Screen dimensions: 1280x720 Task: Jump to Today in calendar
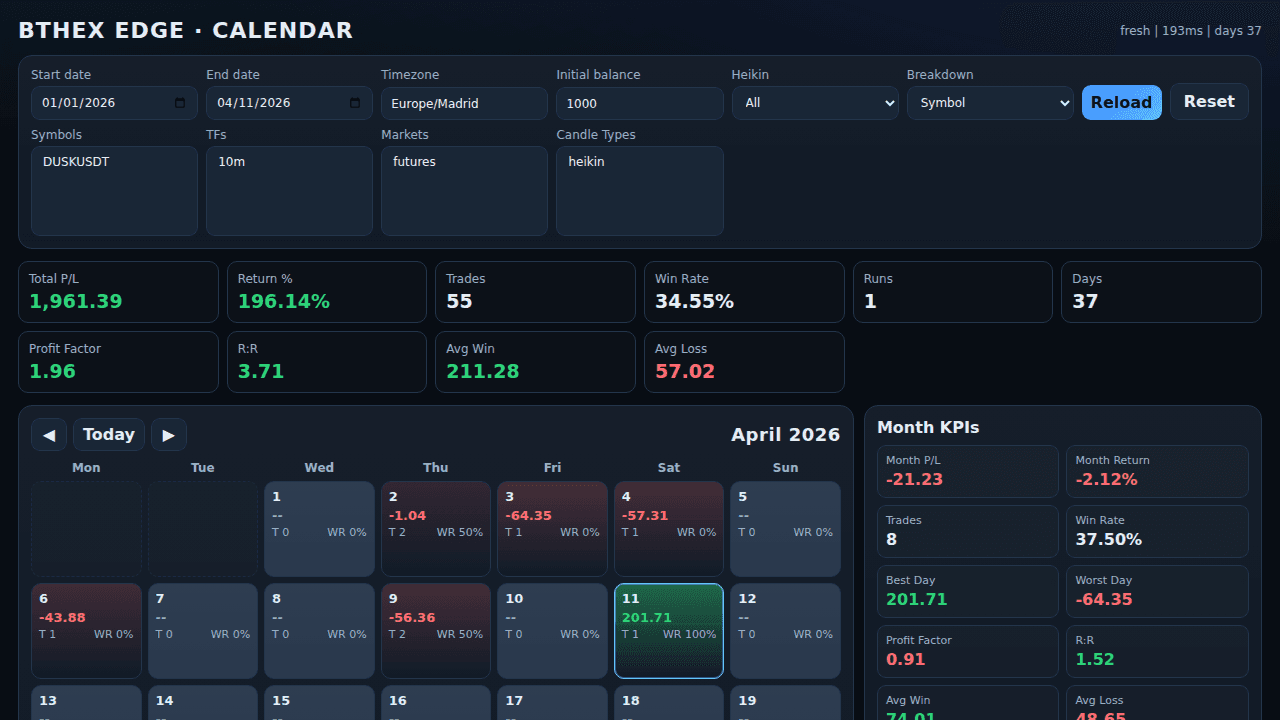coord(109,435)
